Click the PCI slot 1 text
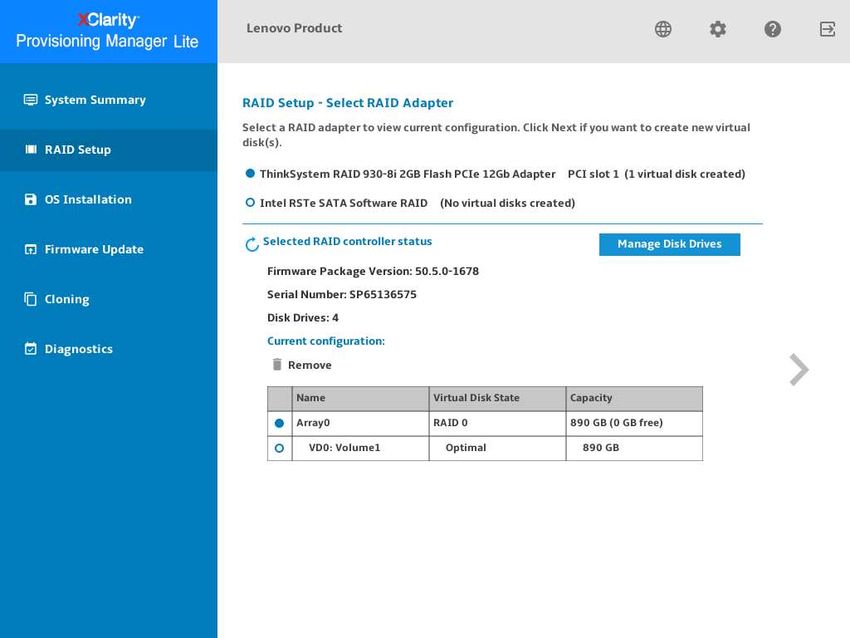This screenshot has width=850, height=638. pyautogui.click(x=593, y=174)
